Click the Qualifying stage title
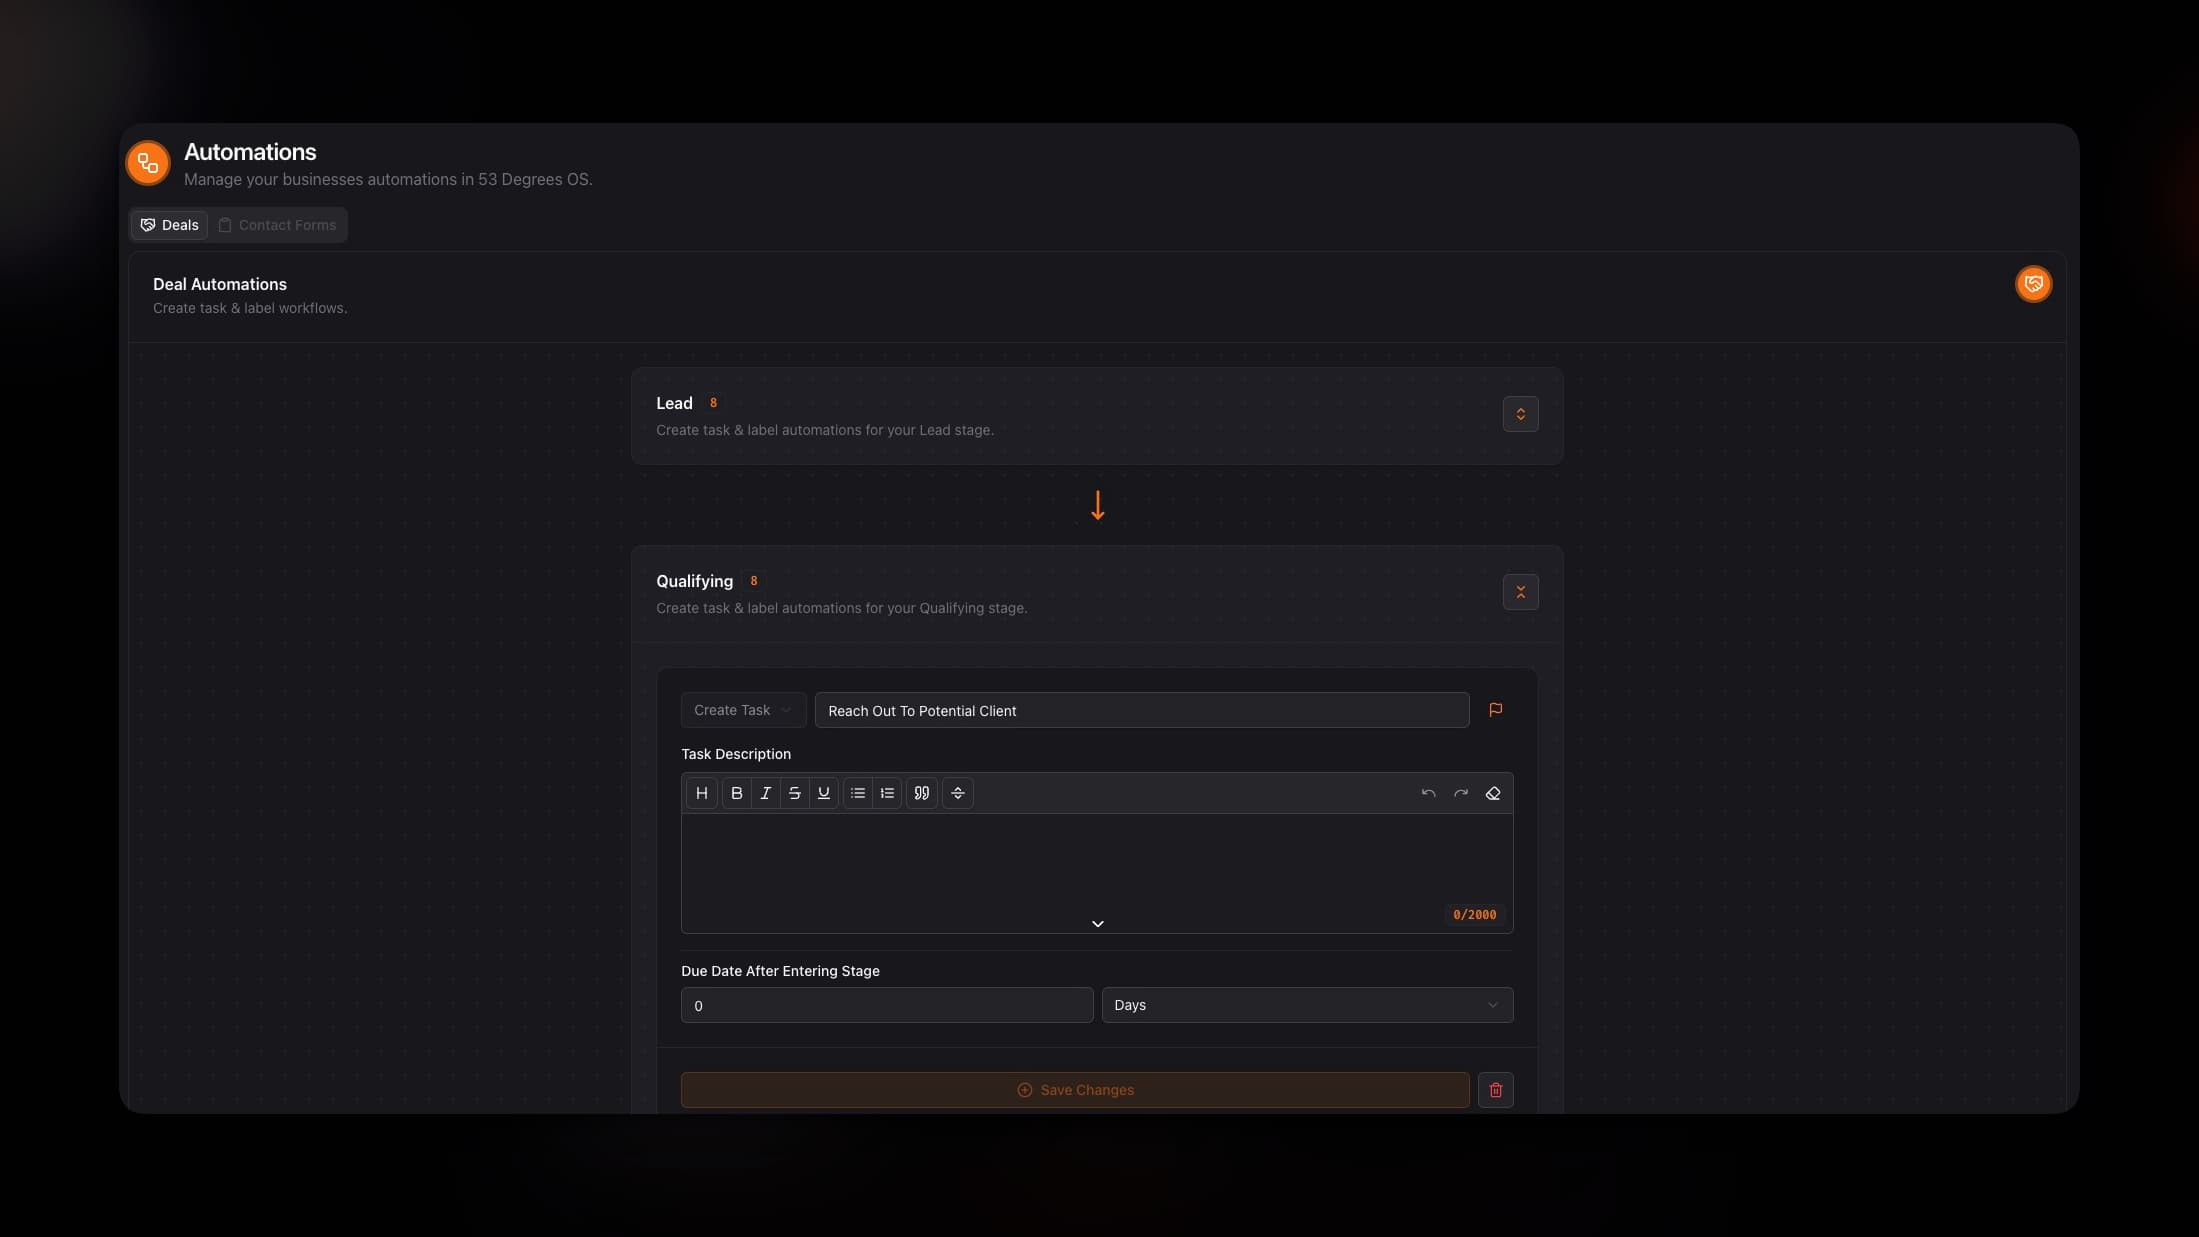Viewport: 2199px width, 1237px height. pyautogui.click(x=694, y=581)
